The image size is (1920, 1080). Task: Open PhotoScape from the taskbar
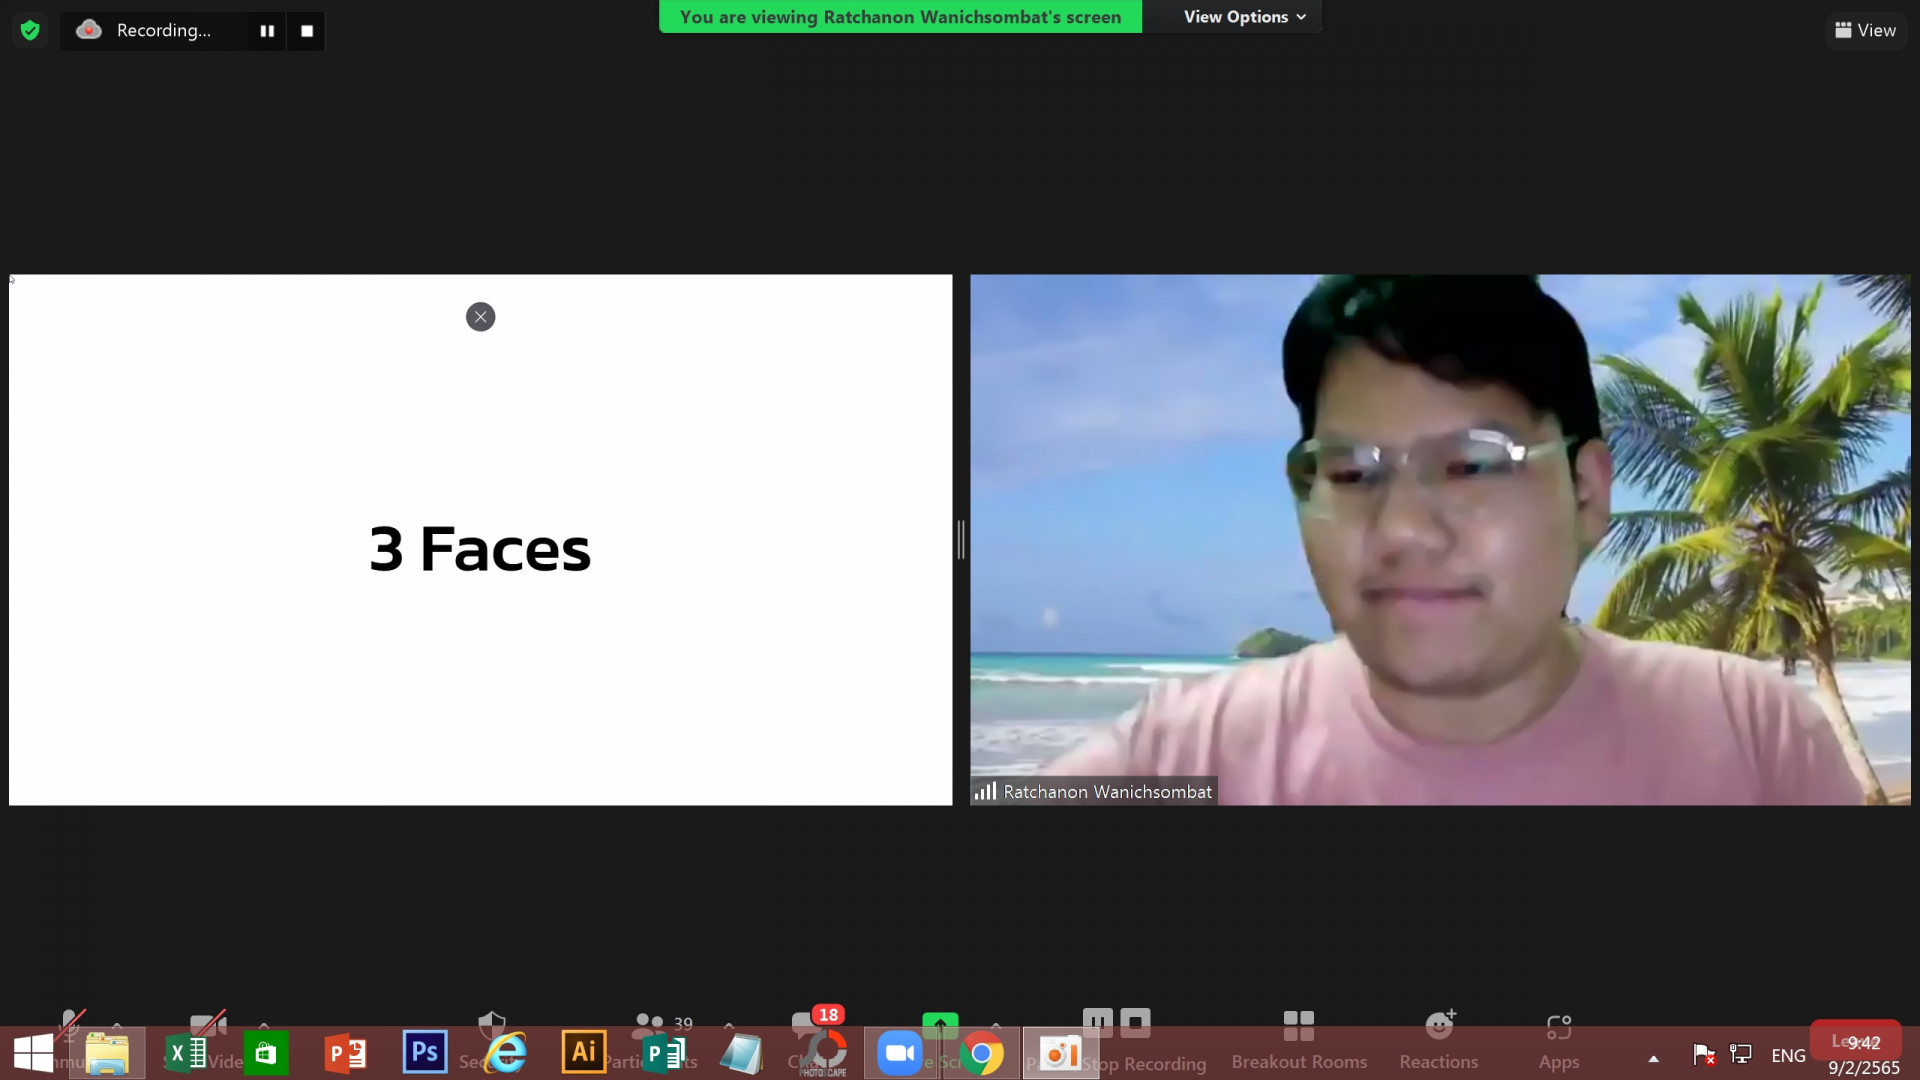[825, 1053]
